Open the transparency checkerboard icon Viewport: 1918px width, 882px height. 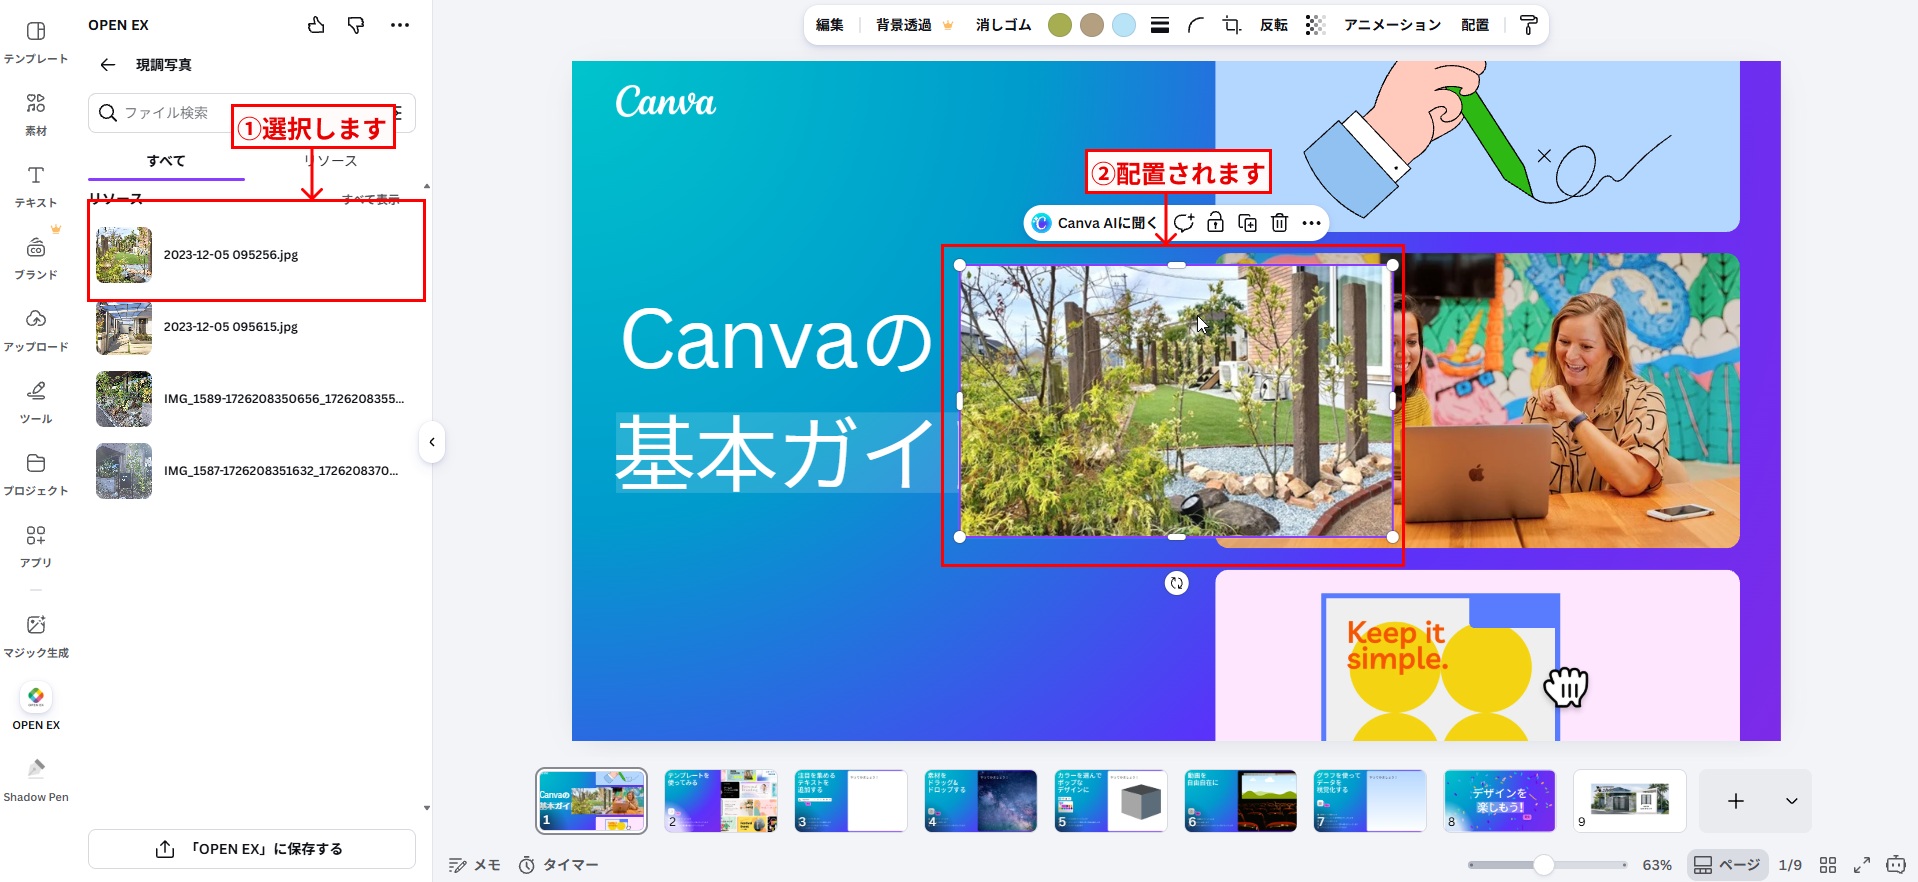[x=1316, y=25]
